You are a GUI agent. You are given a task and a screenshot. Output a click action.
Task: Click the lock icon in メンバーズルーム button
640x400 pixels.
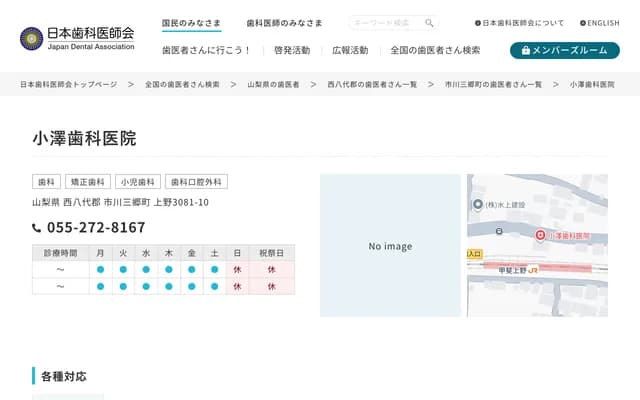pyautogui.click(x=526, y=50)
